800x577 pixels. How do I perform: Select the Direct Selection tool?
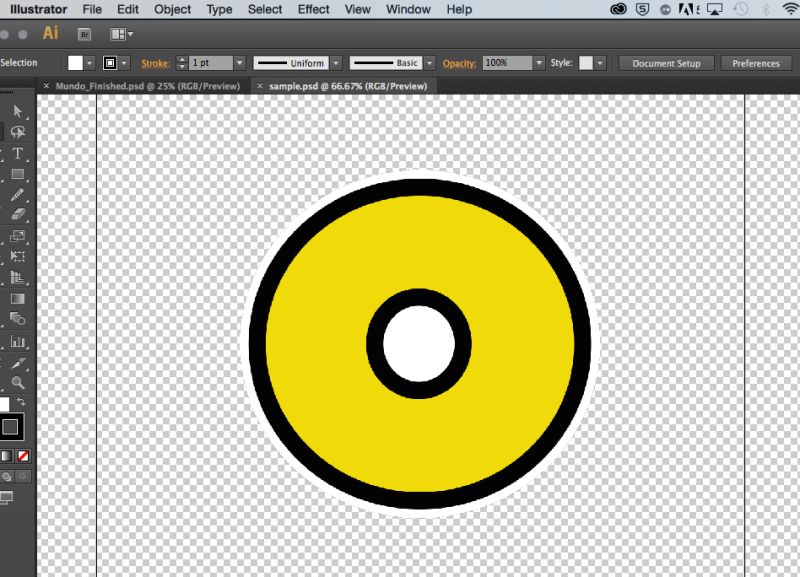coord(14,131)
